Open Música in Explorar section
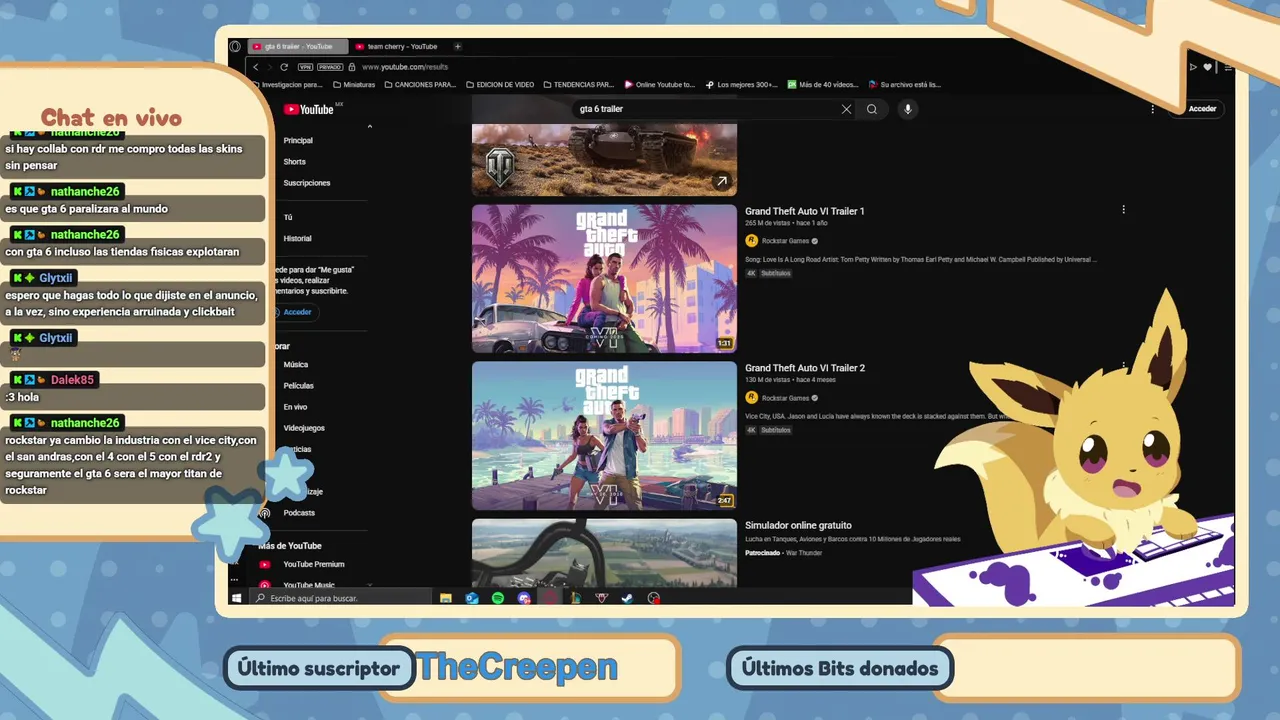Image resolution: width=1280 pixels, height=720 pixels. [295, 365]
